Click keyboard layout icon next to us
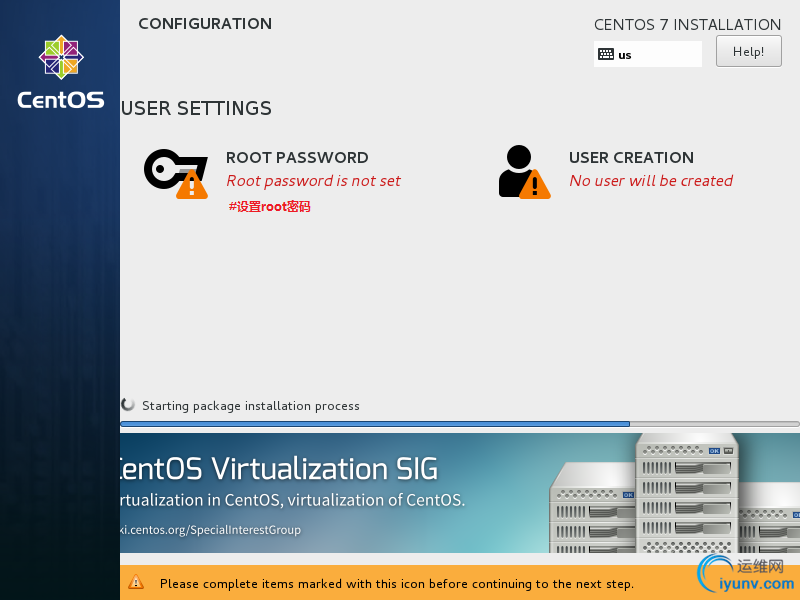The height and width of the screenshot is (600, 800). (606, 54)
